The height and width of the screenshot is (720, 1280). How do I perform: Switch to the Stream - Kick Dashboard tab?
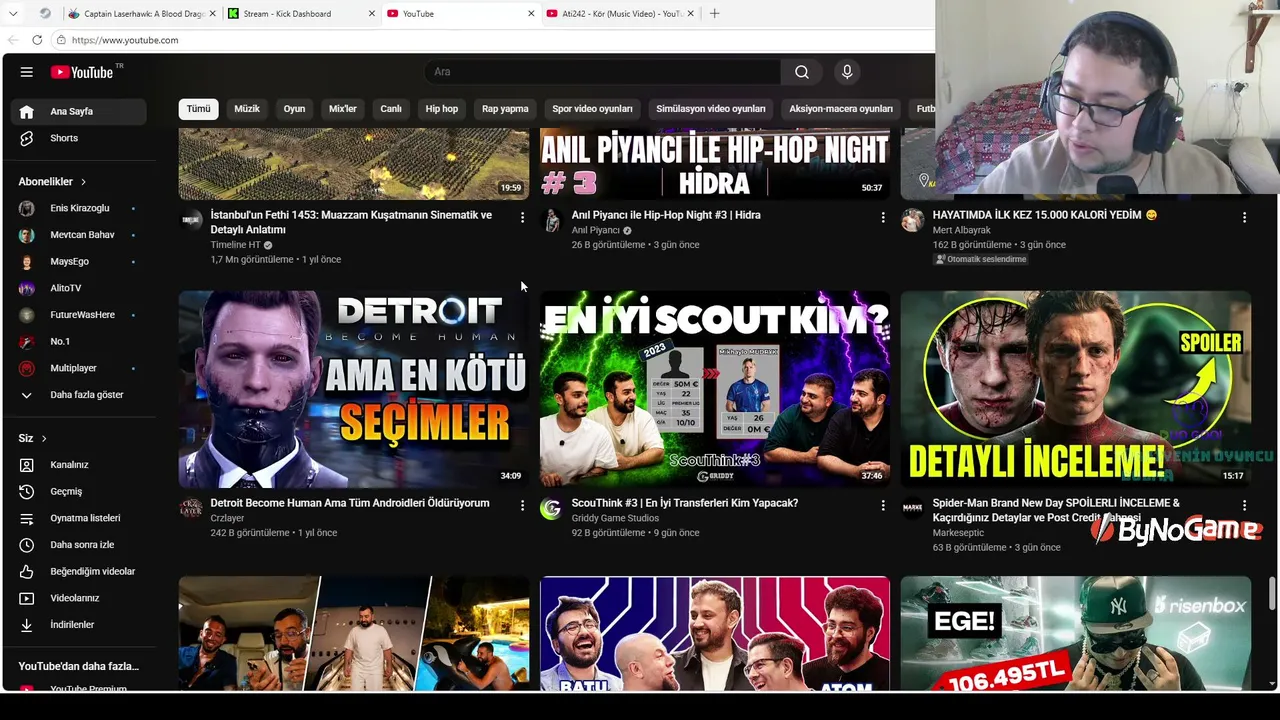(301, 14)
